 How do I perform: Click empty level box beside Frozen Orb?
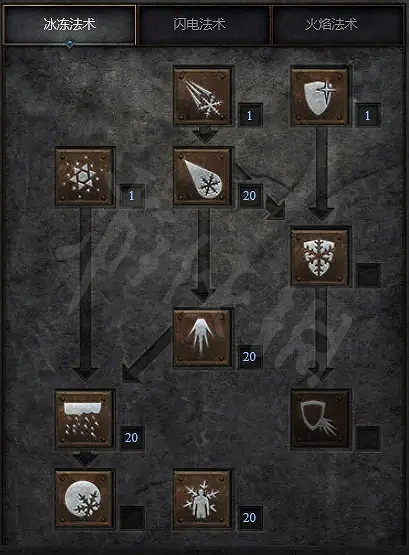click(132, 518)
